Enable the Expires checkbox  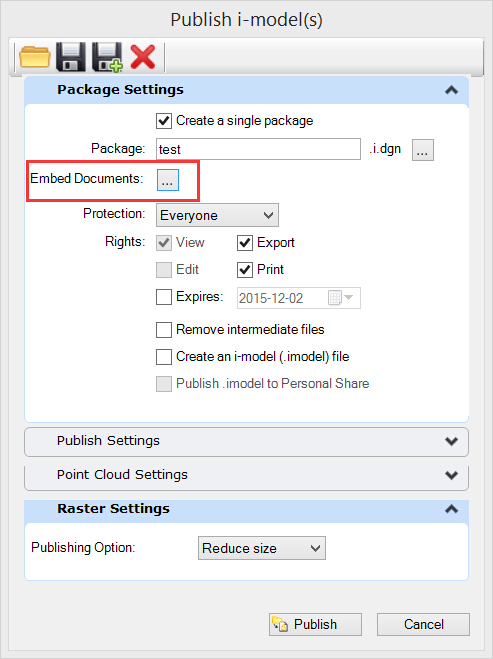(x=164, y=297)
